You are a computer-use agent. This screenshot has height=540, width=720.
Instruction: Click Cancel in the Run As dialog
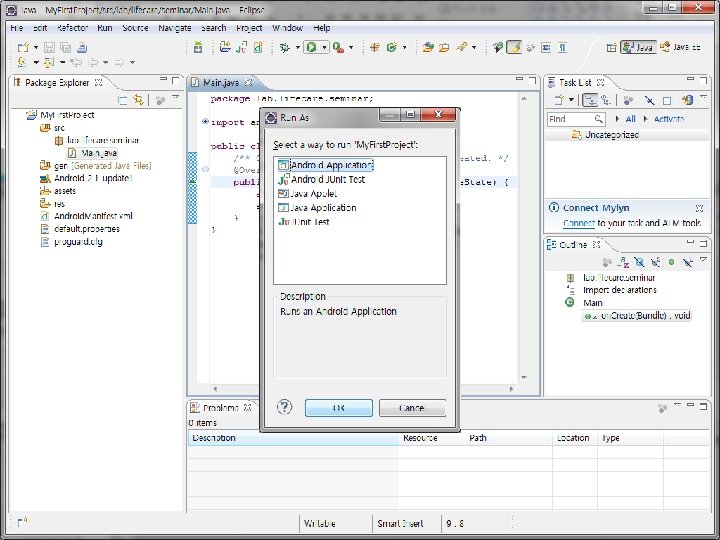[x=412, y=408]
